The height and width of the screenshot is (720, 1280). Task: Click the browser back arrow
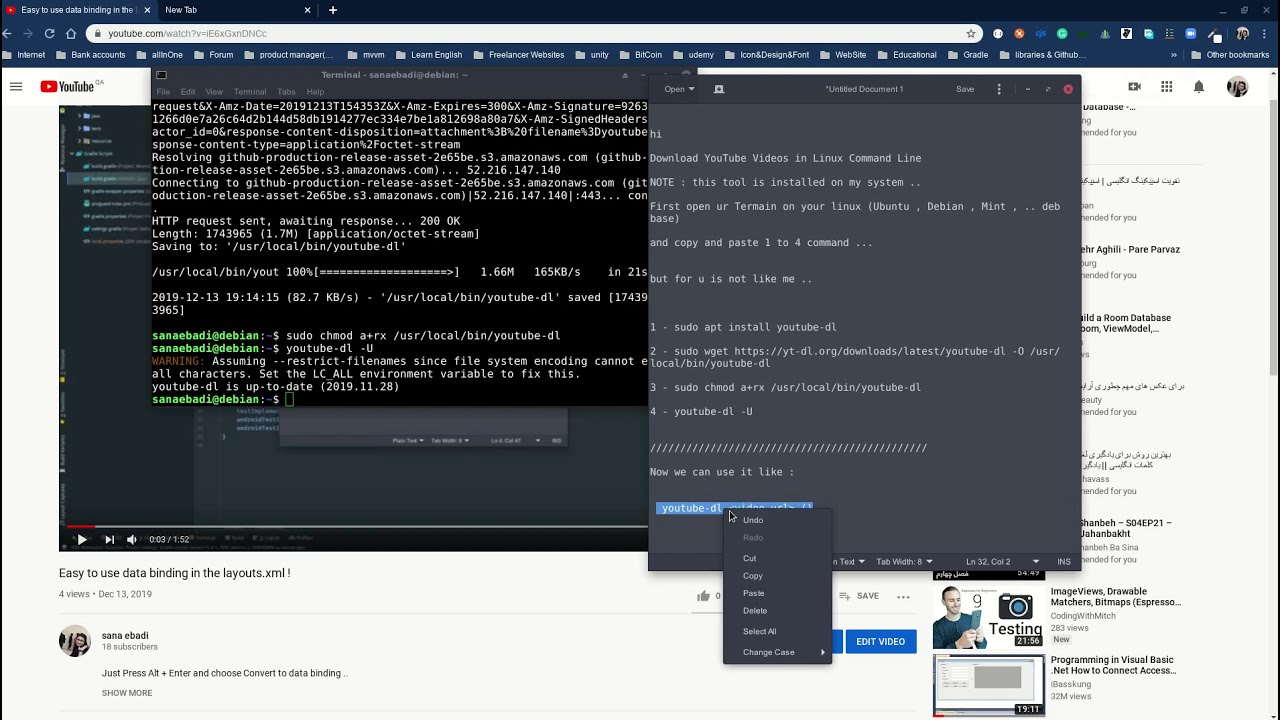tap(8, 33)
